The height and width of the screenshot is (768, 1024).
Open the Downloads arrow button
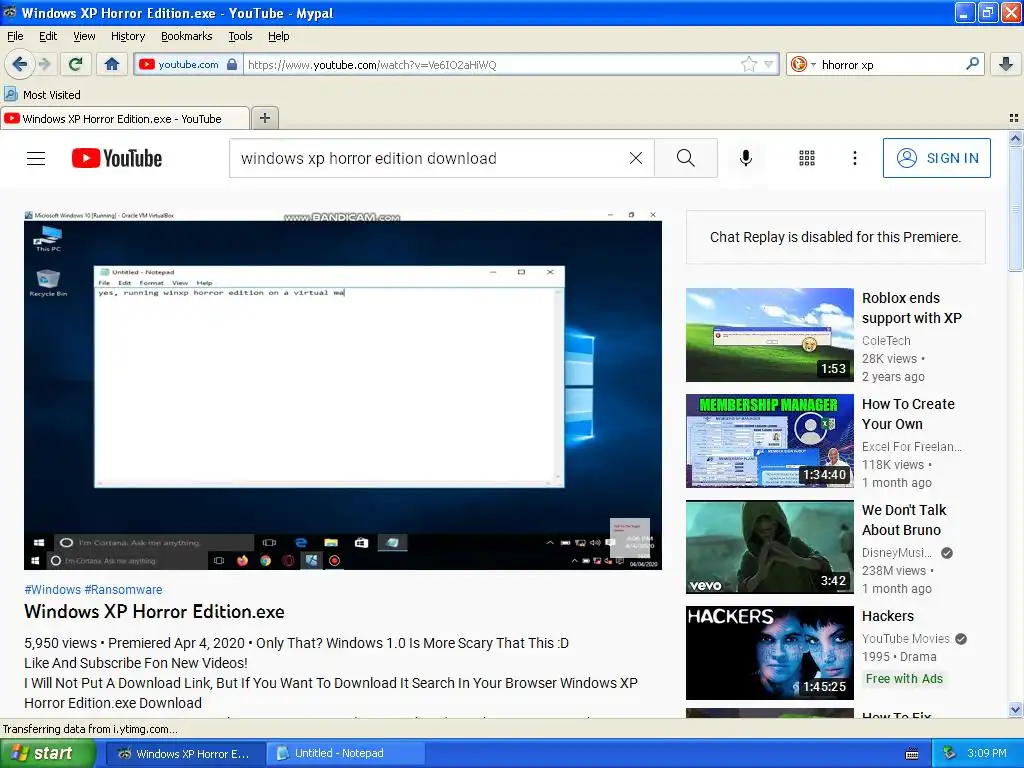(x=1006, y=64)
